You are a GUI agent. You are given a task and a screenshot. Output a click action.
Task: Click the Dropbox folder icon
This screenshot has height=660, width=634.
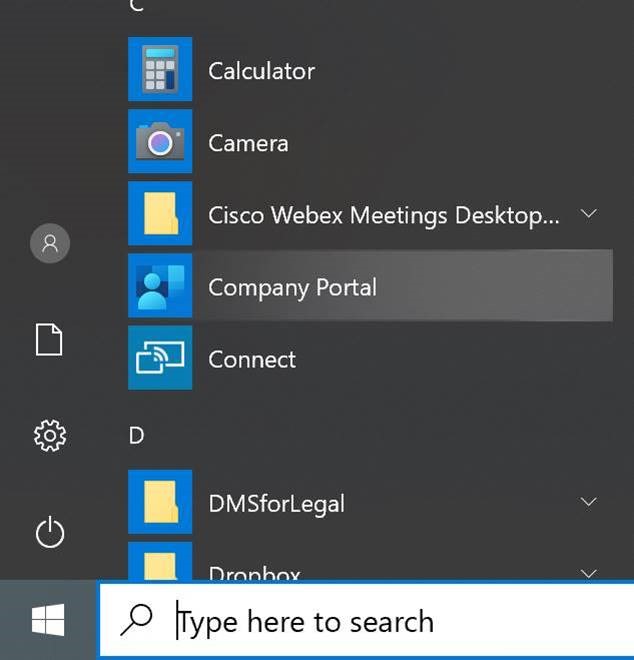tap(160, 562)
